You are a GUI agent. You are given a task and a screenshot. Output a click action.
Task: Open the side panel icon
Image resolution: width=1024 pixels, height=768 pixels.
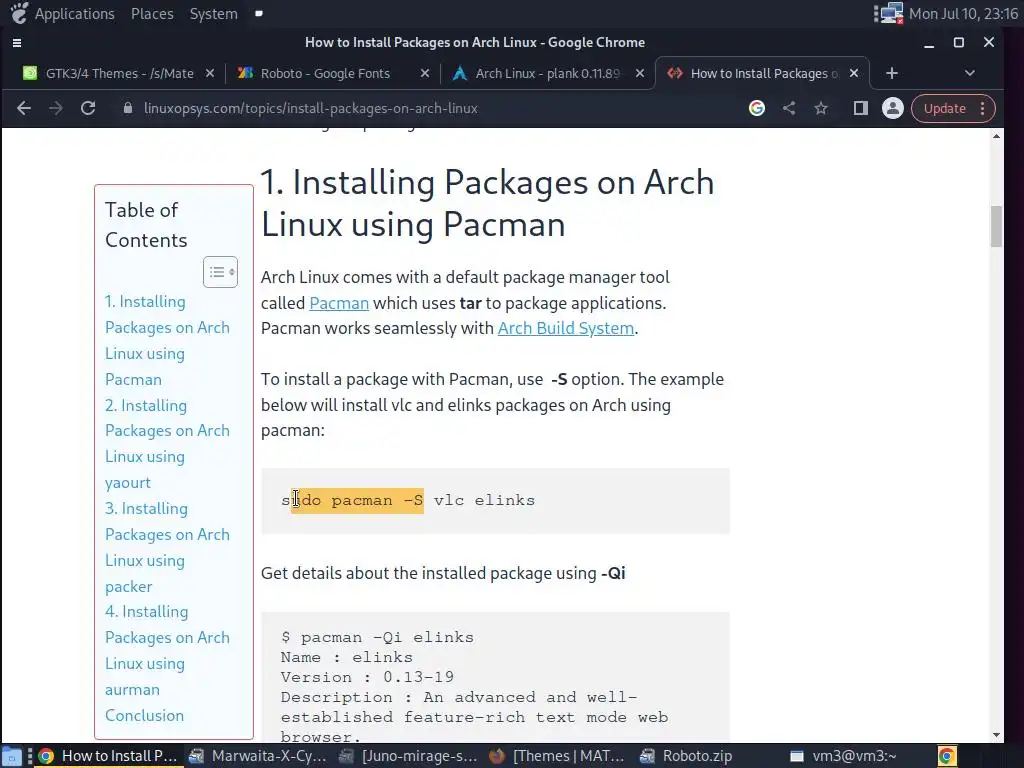point(861,108)
